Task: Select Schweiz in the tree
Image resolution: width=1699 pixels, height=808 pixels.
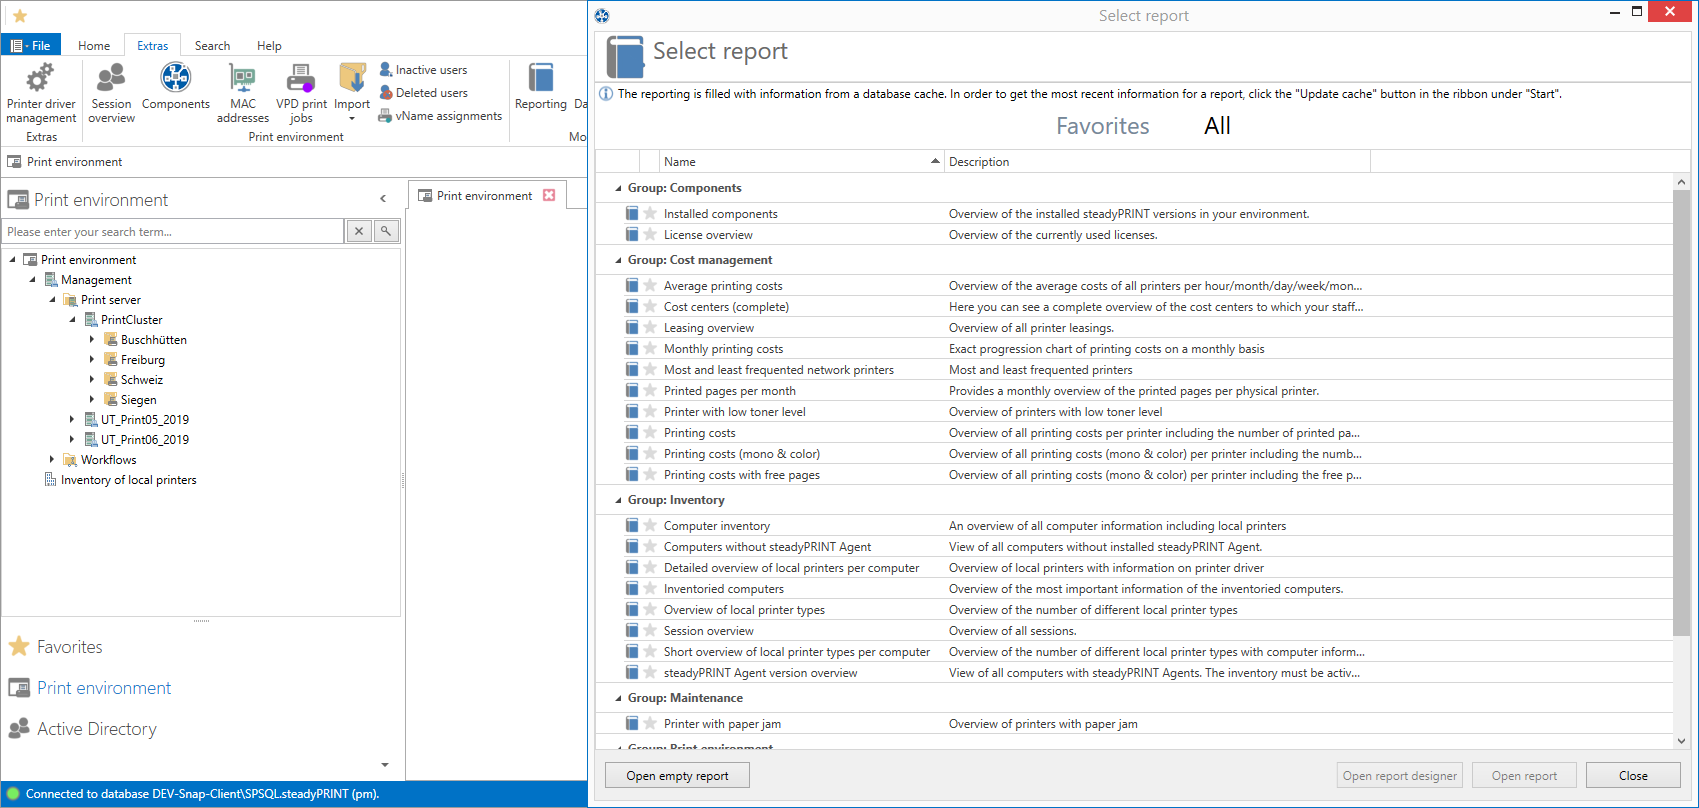Action: (141, 380)
